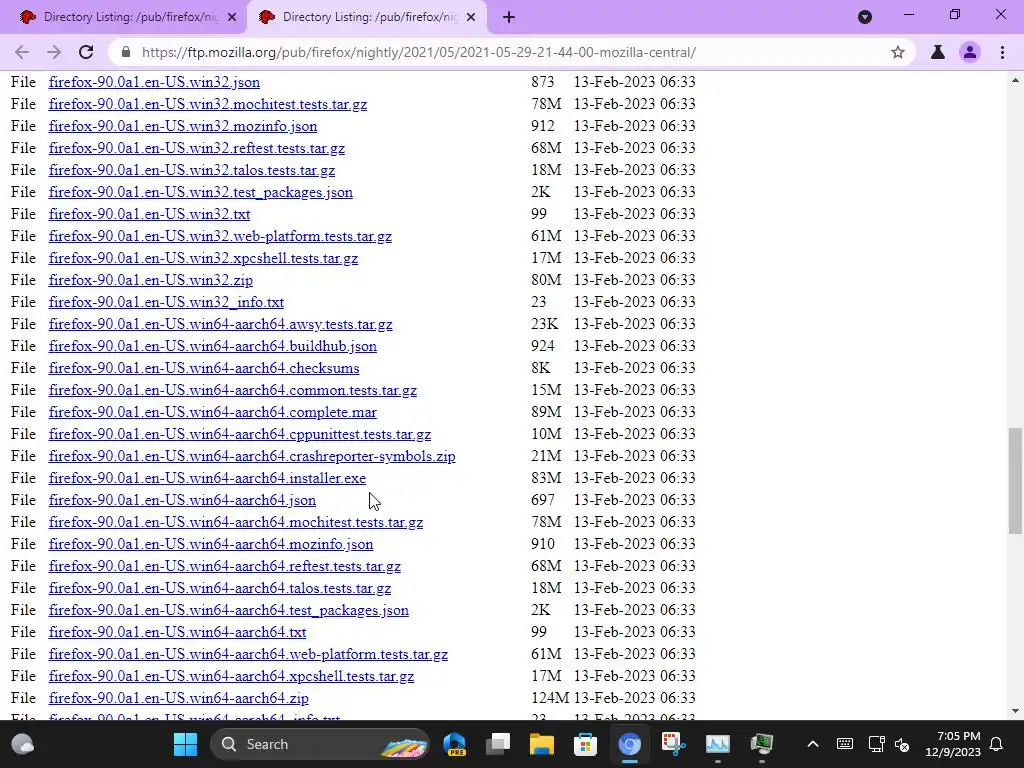
Task: View site information via the lock icon
Action: coord(126,52)
